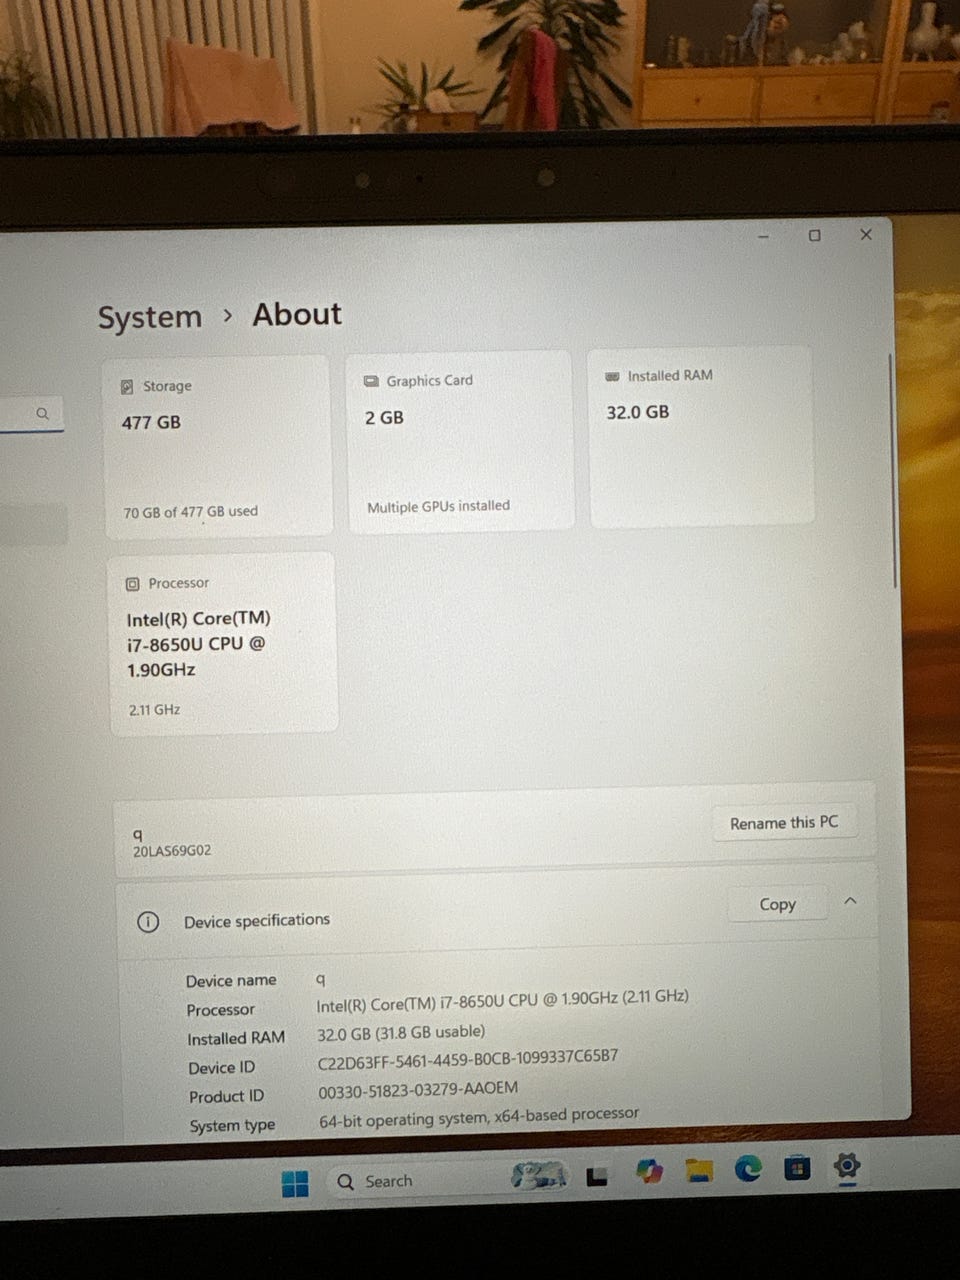Click the '70 GB of 477 GB used' text
960x1280 pixels.
click(x=191, y=512)
